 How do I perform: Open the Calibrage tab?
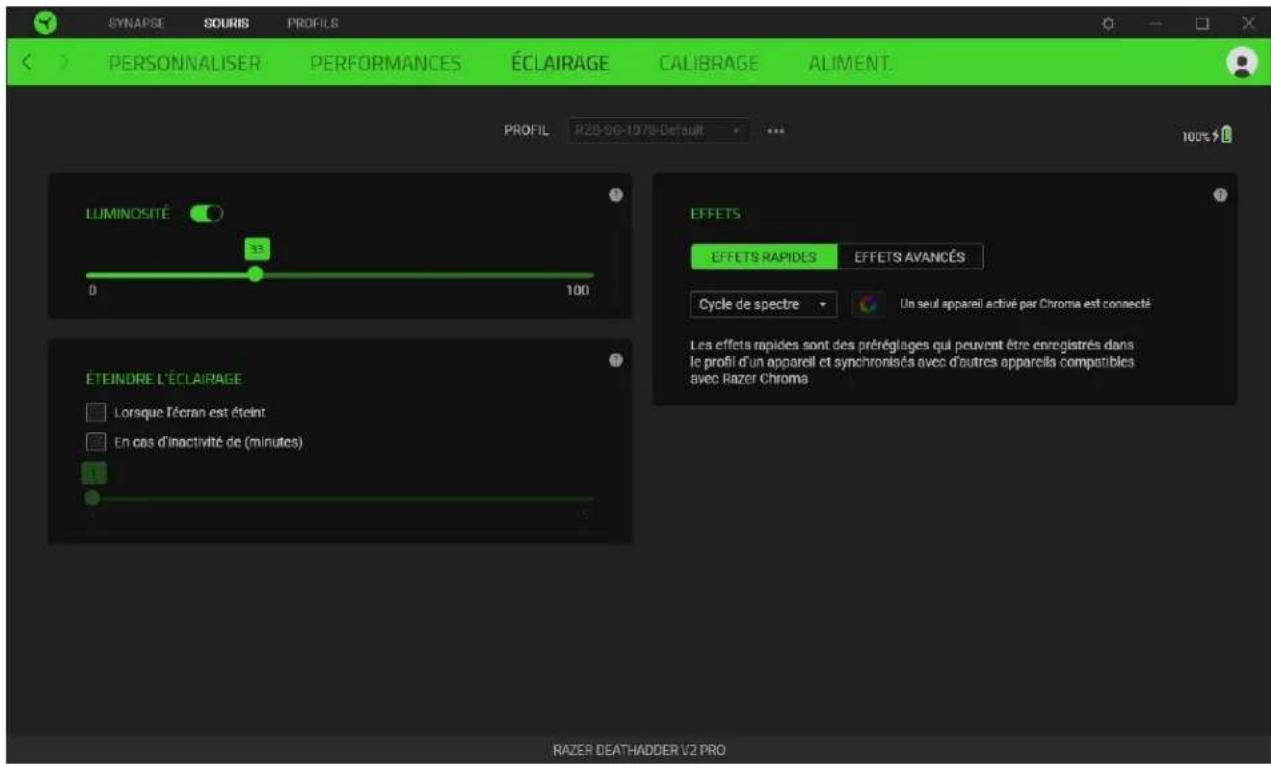708,63
